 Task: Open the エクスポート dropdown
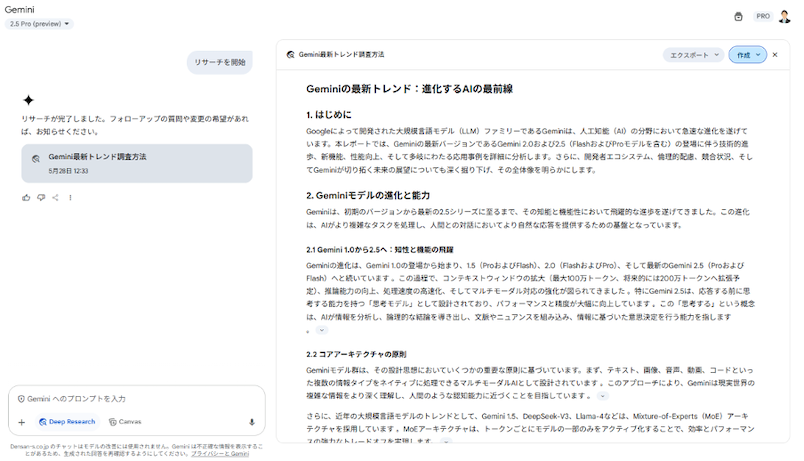coord(693,55)
